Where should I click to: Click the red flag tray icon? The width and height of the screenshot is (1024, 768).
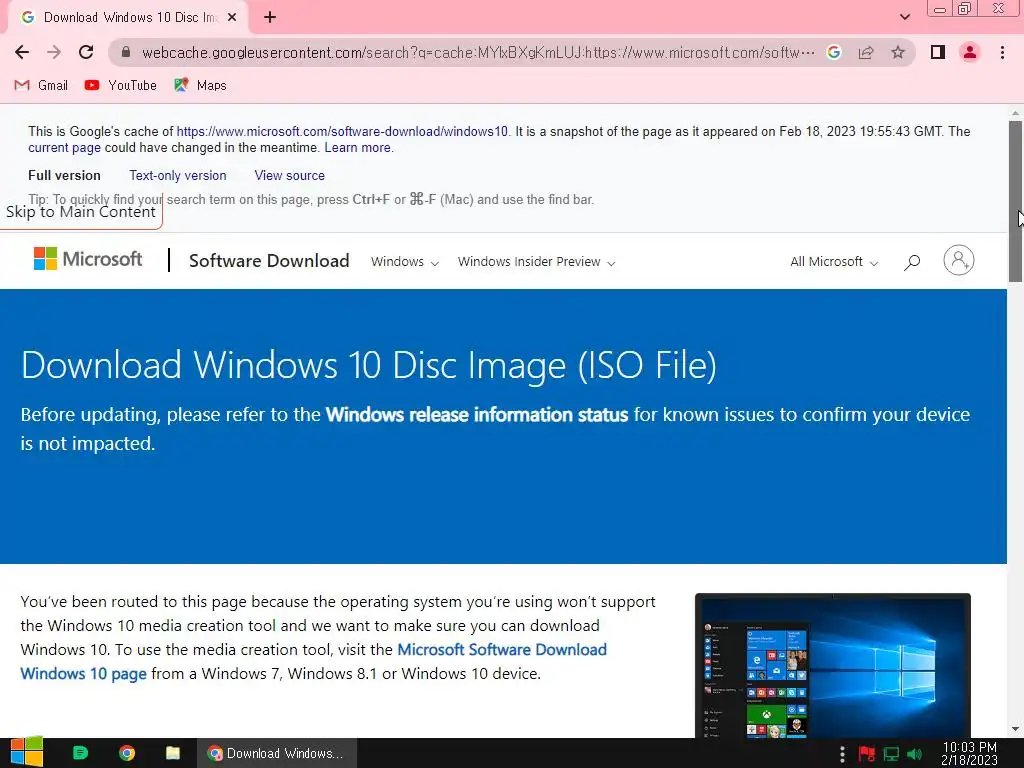tap(867, 754)
